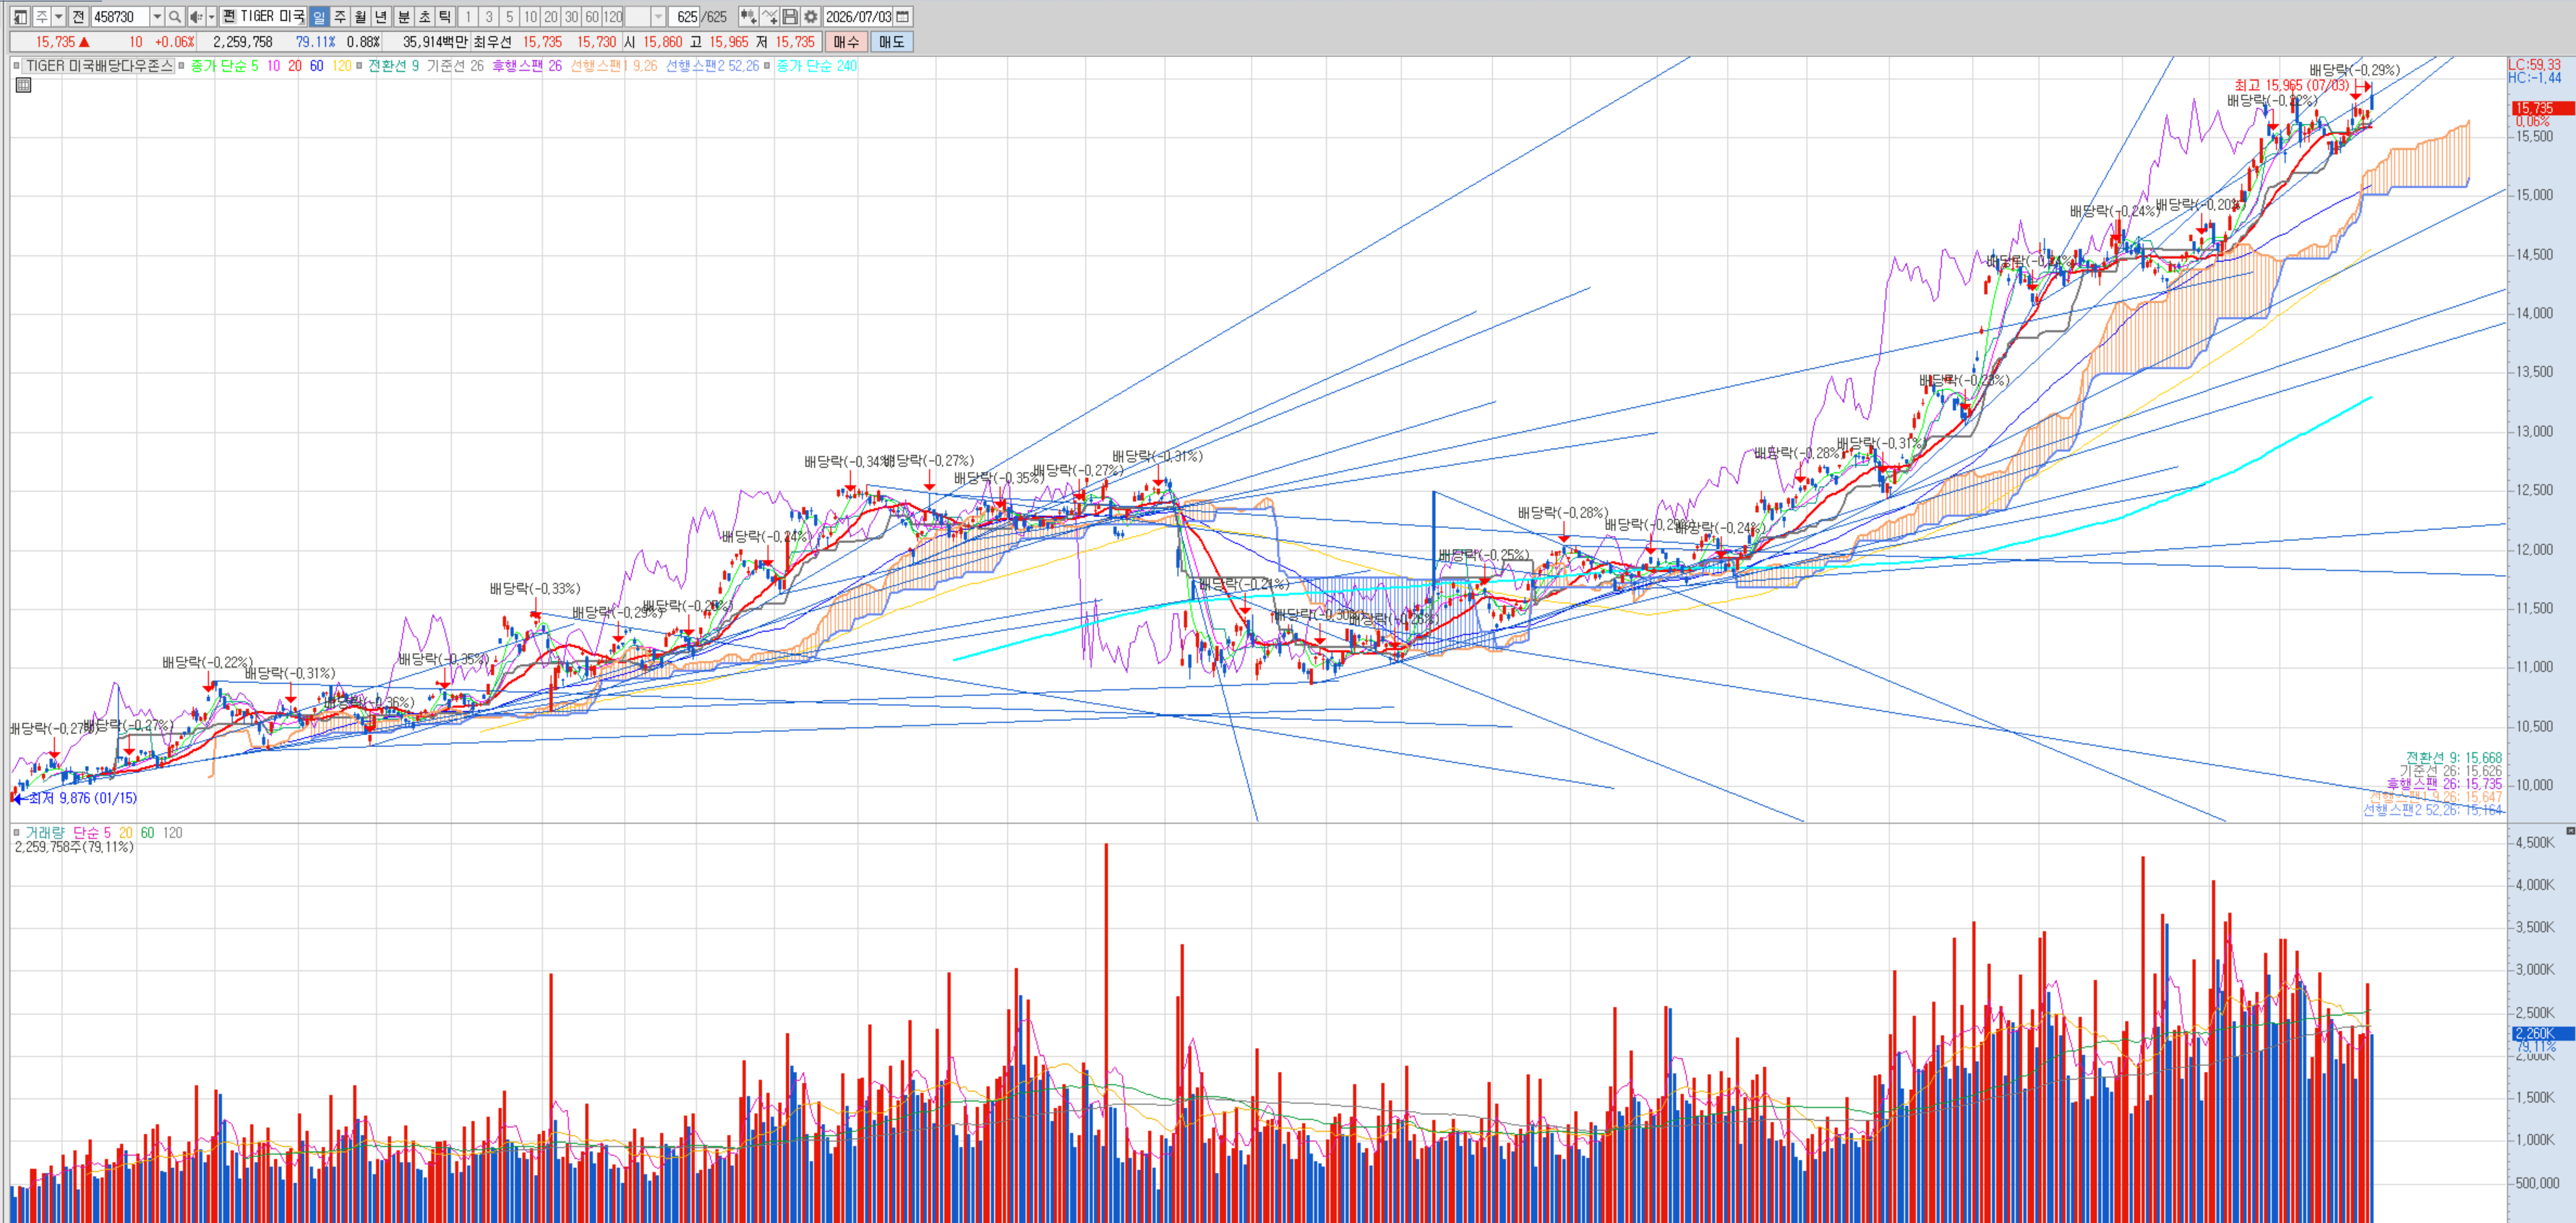Click the 편 ETF tag beside the name
This screenshot has width=2576, height=1223.
[229, 17]
